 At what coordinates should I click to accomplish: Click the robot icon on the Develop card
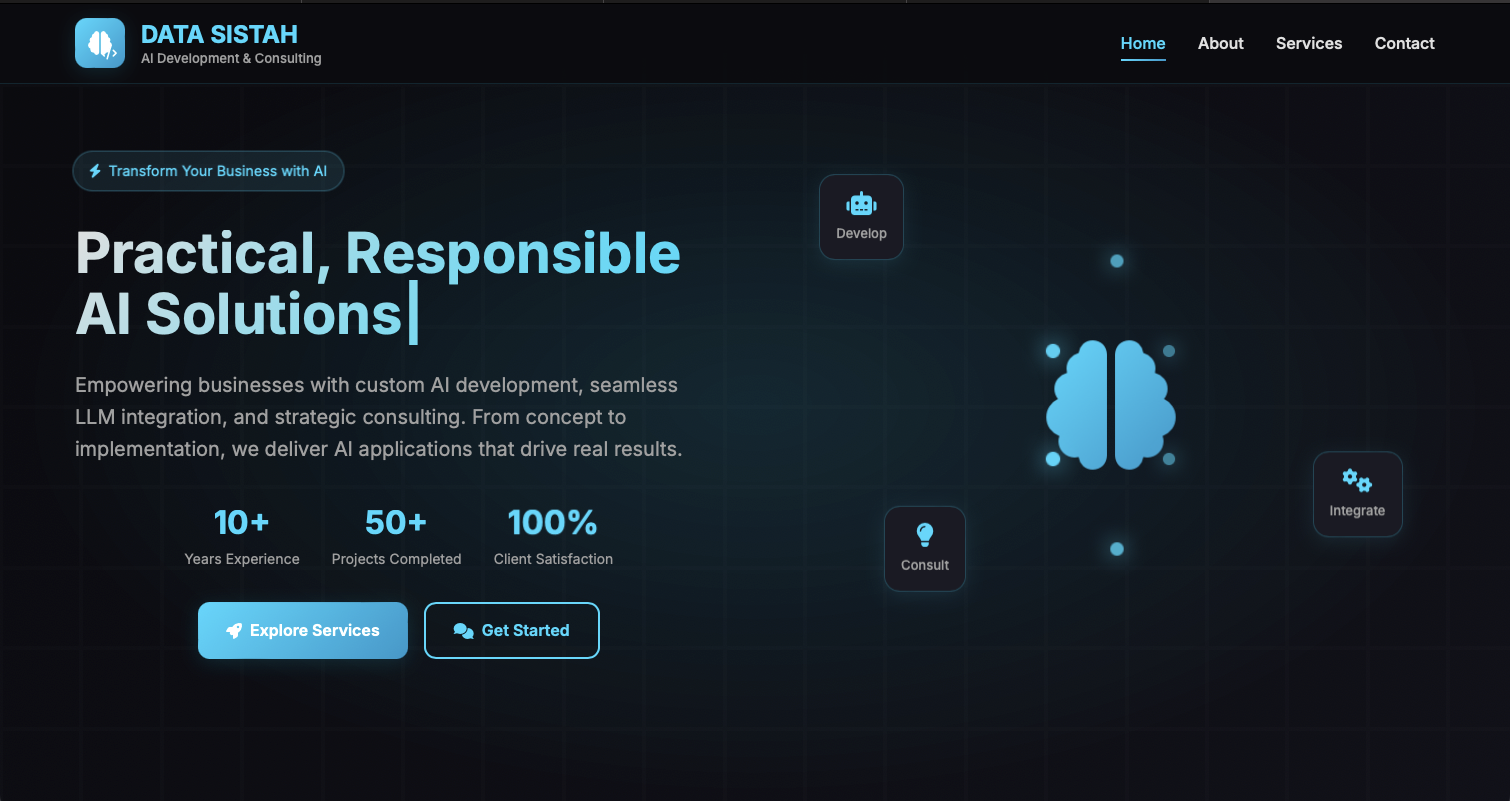click(861, 204)
